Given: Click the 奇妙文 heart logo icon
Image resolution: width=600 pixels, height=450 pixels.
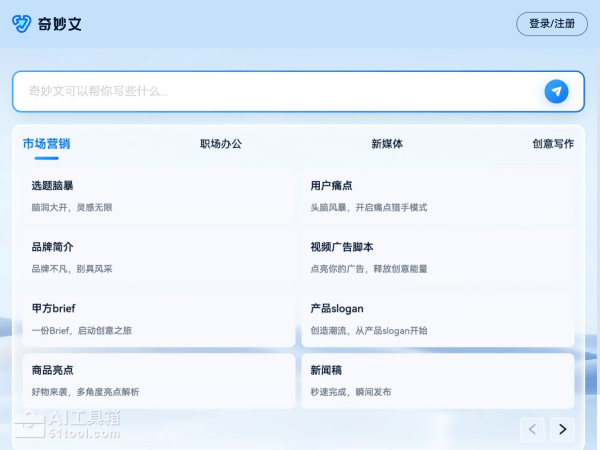Looking at the screenshot, I should pos(22,23).
